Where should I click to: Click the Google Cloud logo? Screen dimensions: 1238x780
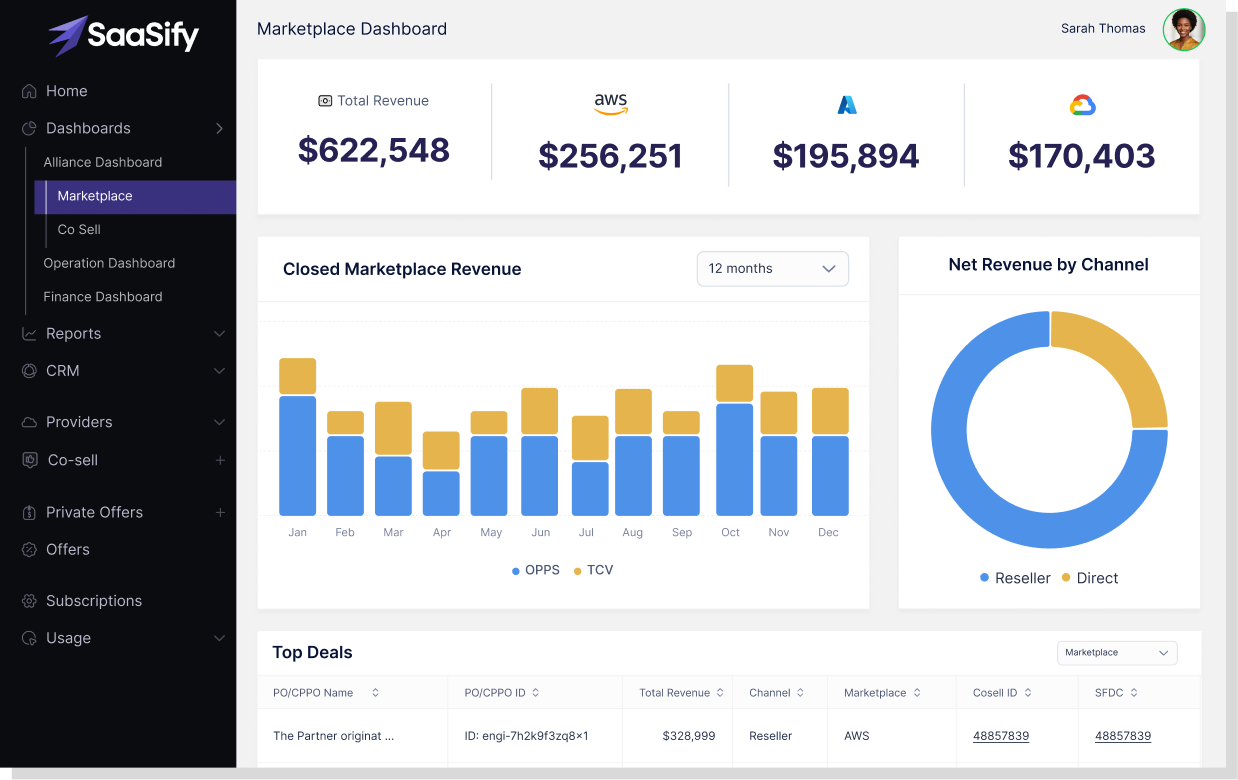1083,105
